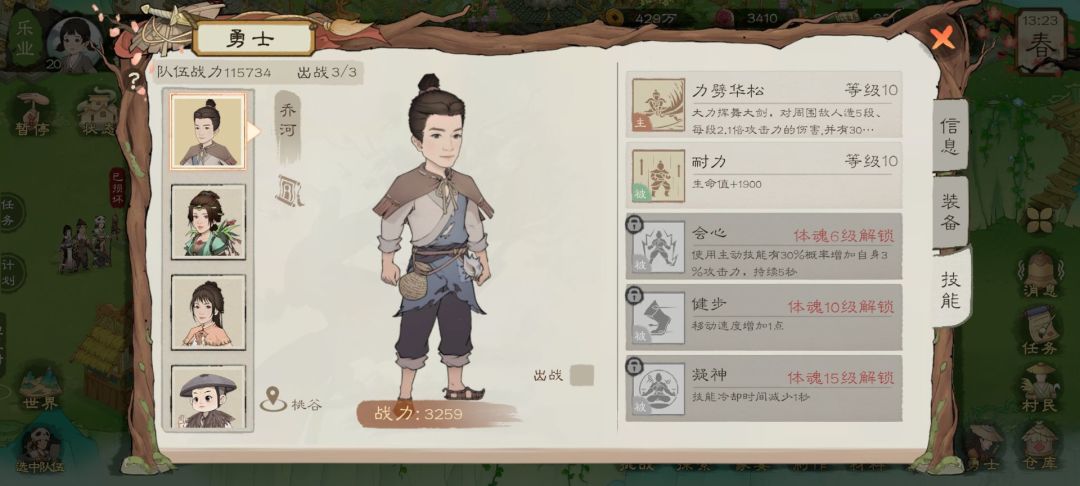Viewport: 1080px width, 486px height.
Task: Select the first hero portrait 乔河
Action: point(208,132)
